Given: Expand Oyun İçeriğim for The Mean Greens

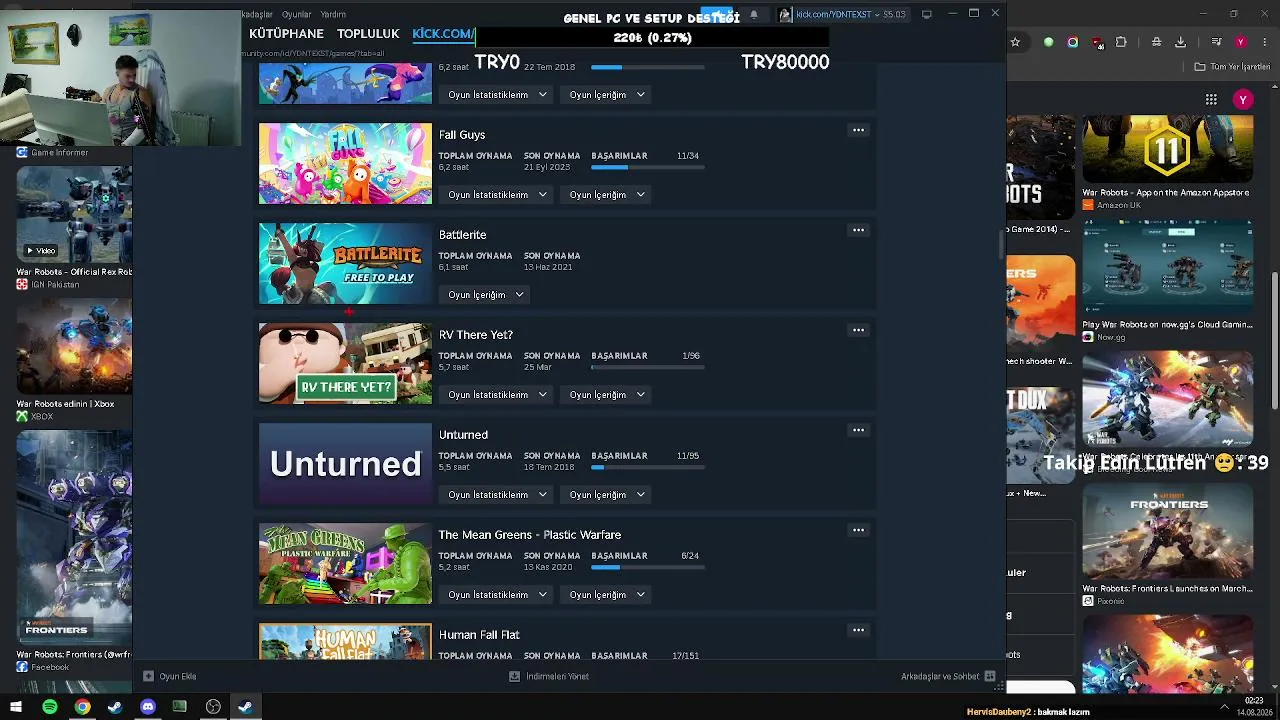Looking at the screenshot, I should pyautogui.click(x=607, y=595).
